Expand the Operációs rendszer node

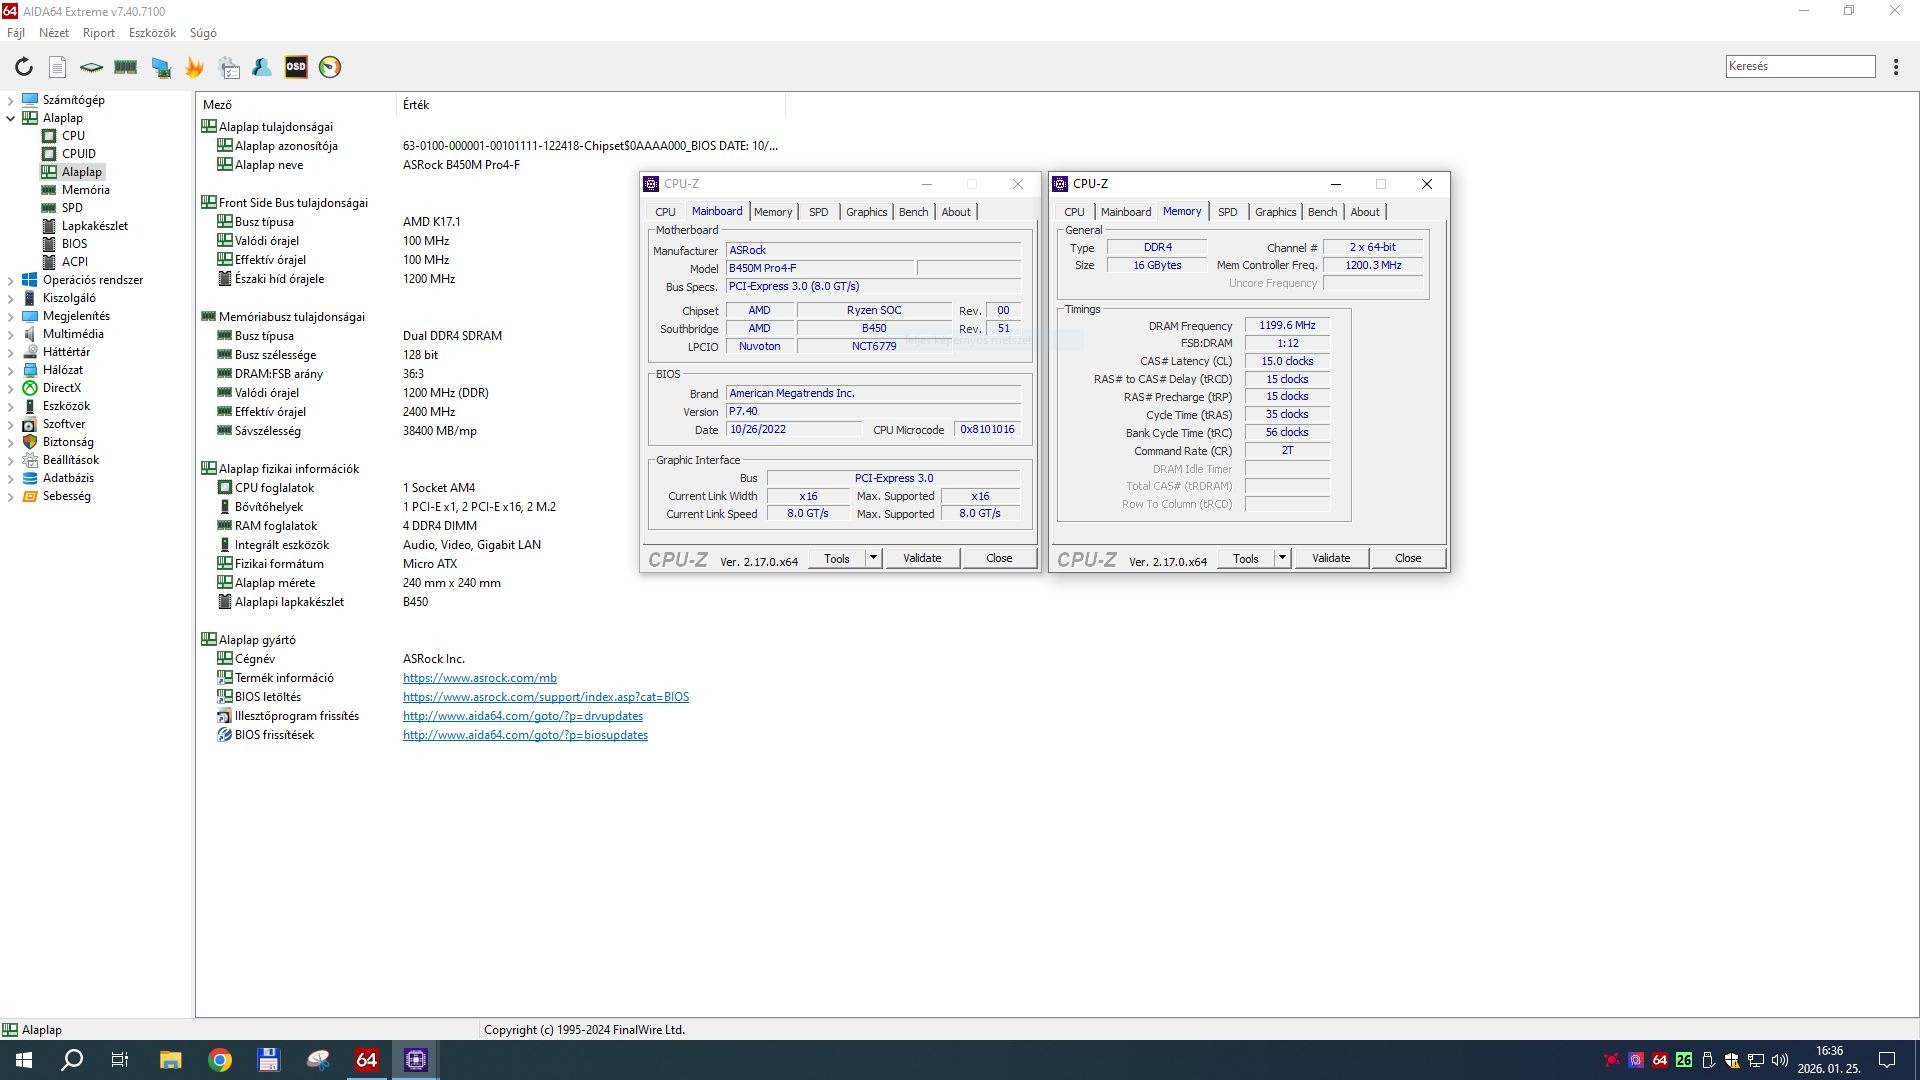pyautogui.click(x=11, y=280)
